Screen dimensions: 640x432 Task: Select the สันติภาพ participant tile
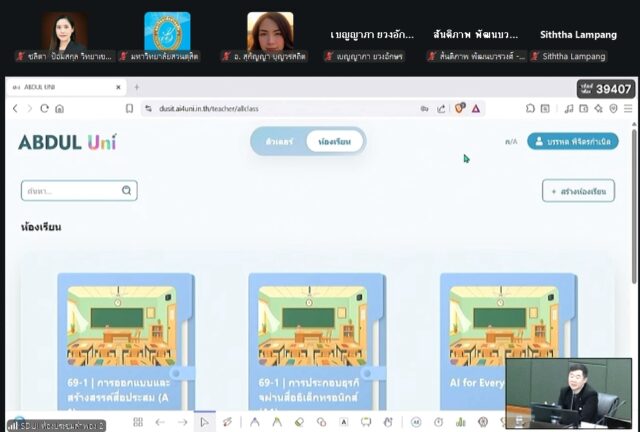tap(476, 35)
